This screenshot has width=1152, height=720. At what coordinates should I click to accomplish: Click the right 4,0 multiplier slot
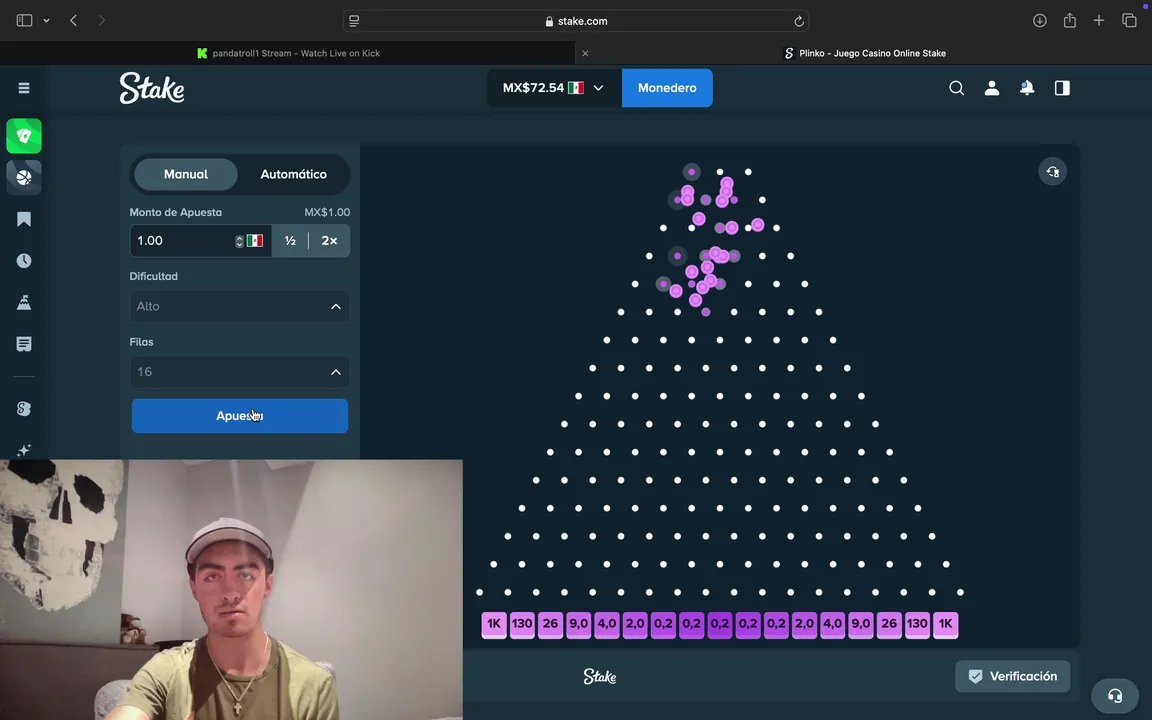click(832, 624)
